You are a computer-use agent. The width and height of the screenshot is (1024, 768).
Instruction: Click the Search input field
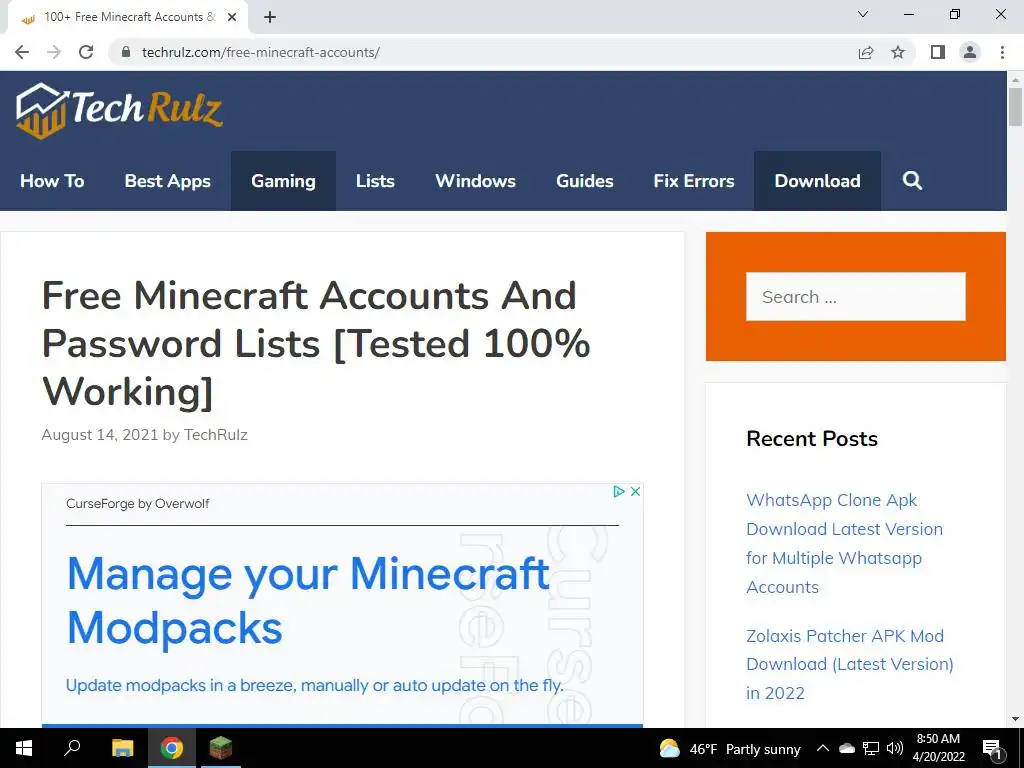(856, 296)
